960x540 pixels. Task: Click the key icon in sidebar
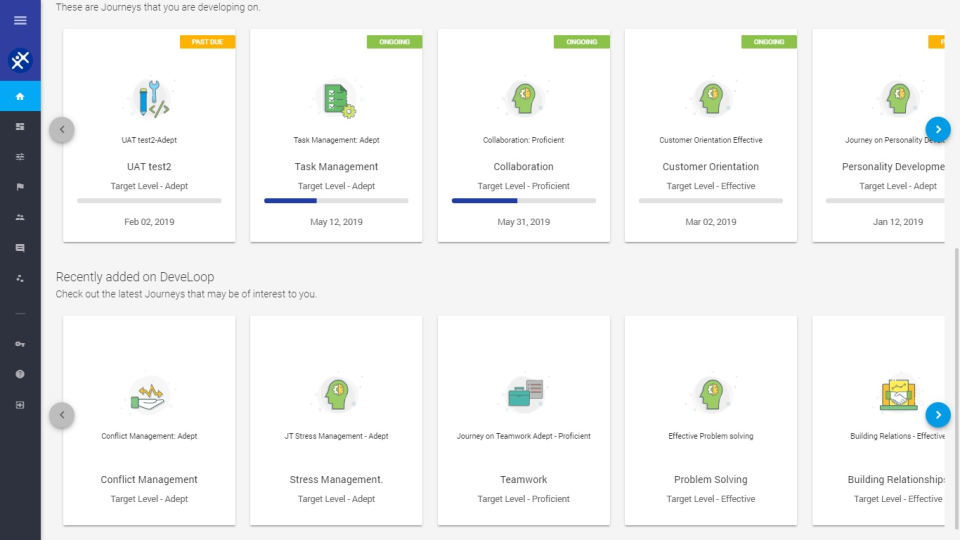point(20,344)
